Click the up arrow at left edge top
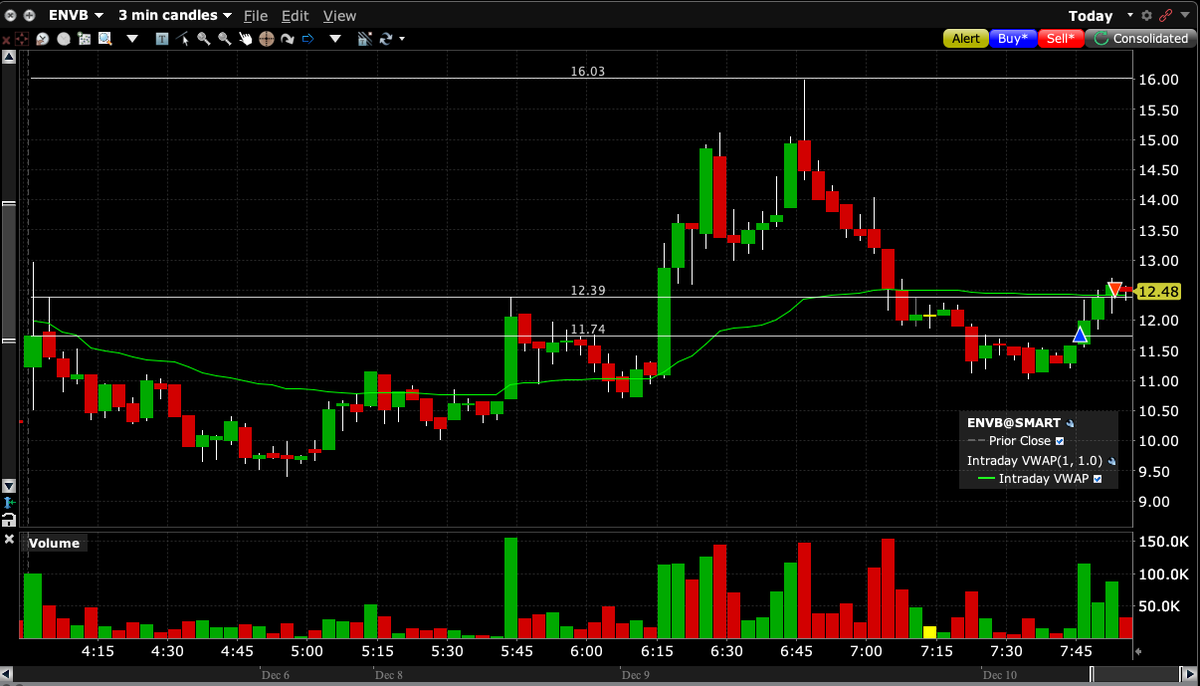 click(9, 57)
